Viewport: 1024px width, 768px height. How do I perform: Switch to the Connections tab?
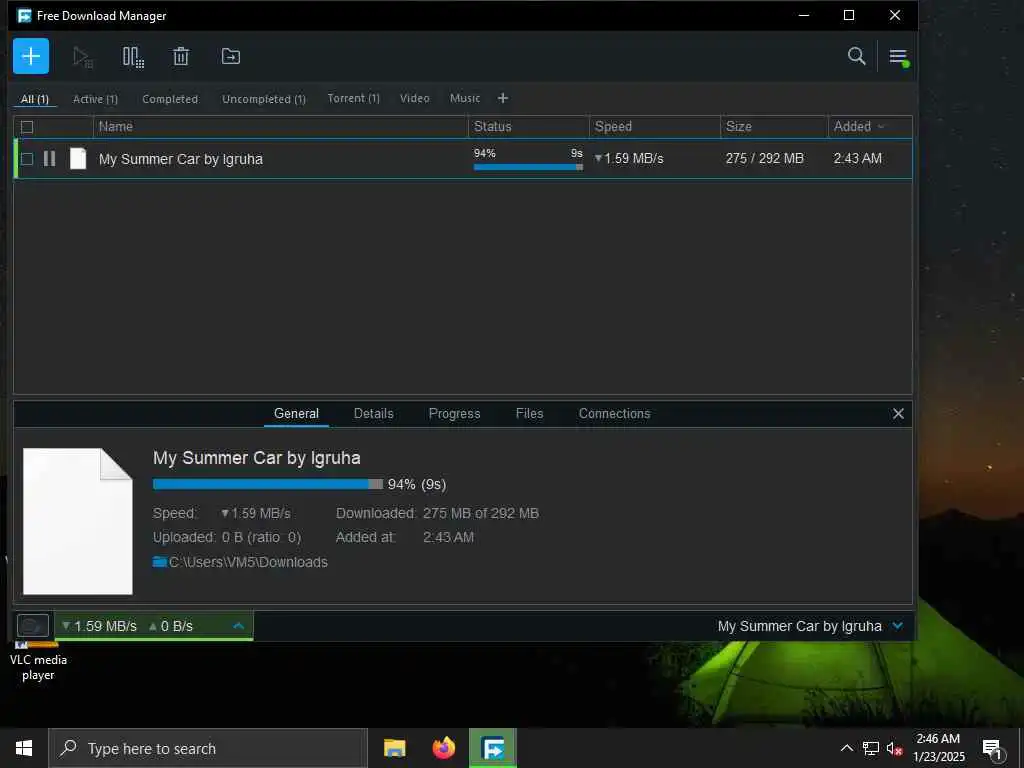(x=615, y=413)
